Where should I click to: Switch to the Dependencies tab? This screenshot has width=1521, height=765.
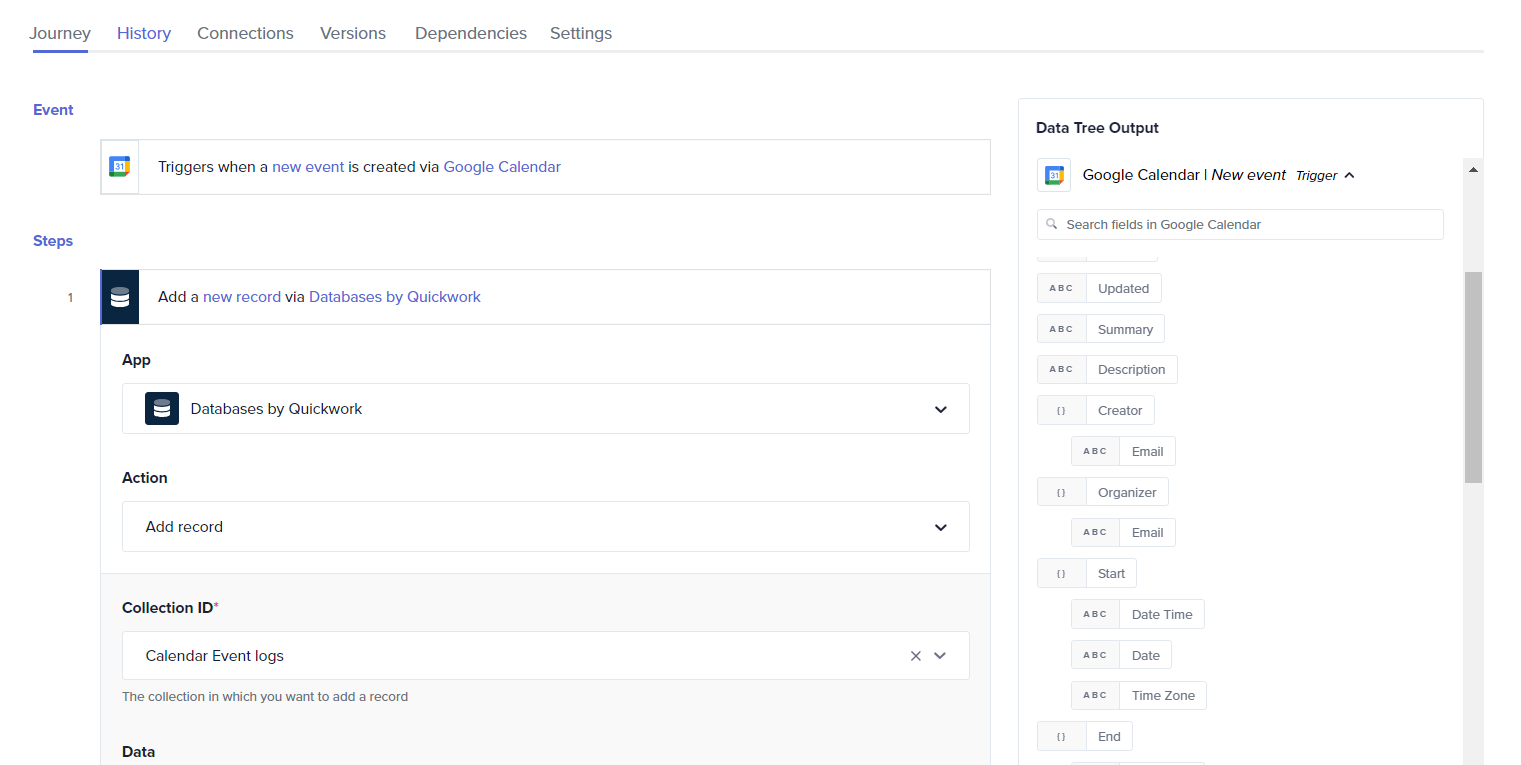pyautogui.click(x=471, y=33)
